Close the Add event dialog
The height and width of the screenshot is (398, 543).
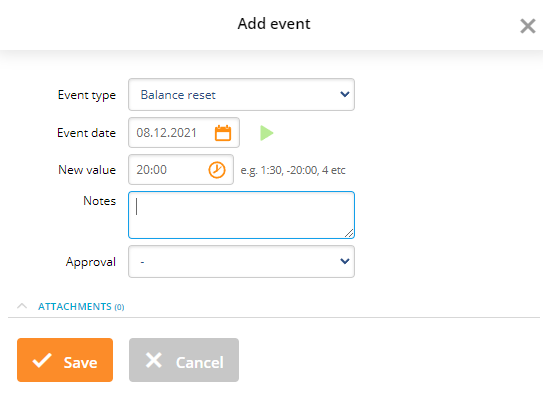tap(528, 26)
